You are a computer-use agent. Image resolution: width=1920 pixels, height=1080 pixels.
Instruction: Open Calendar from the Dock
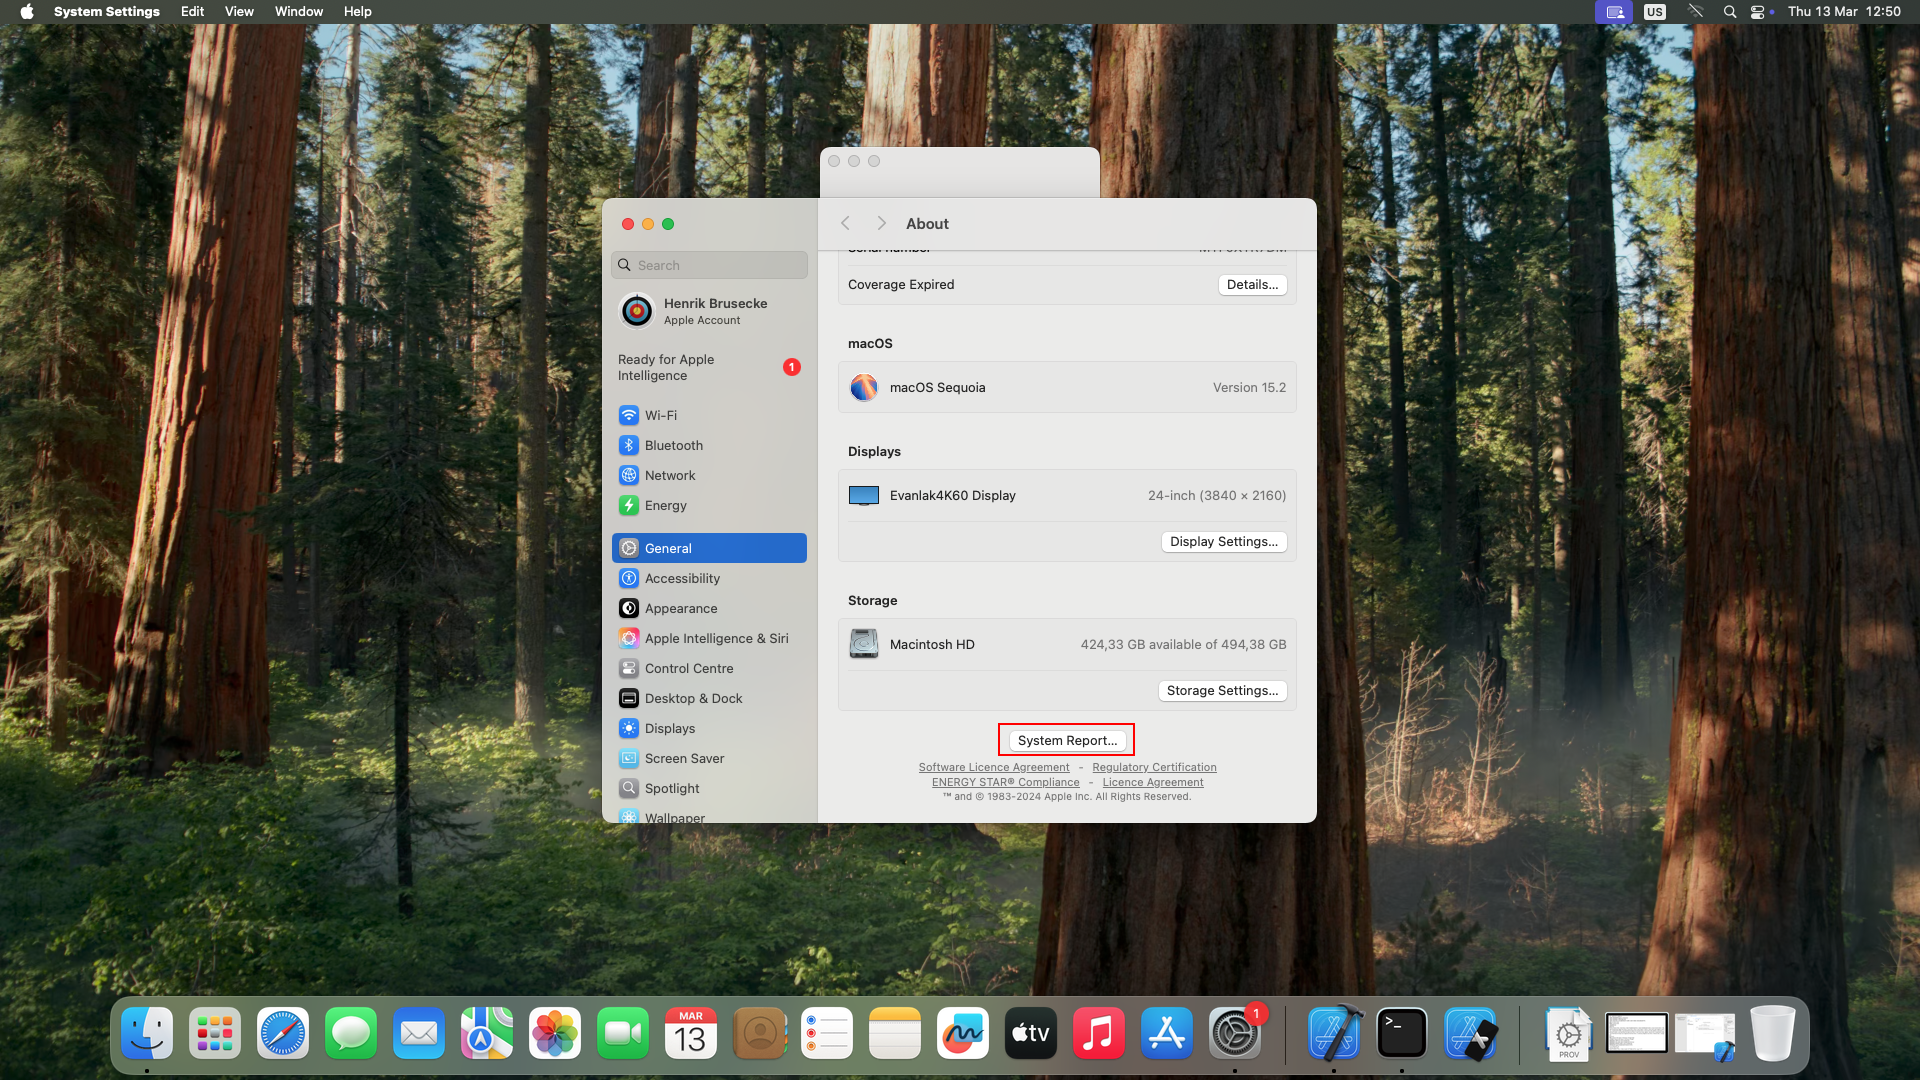click(x=691, y=1033)
